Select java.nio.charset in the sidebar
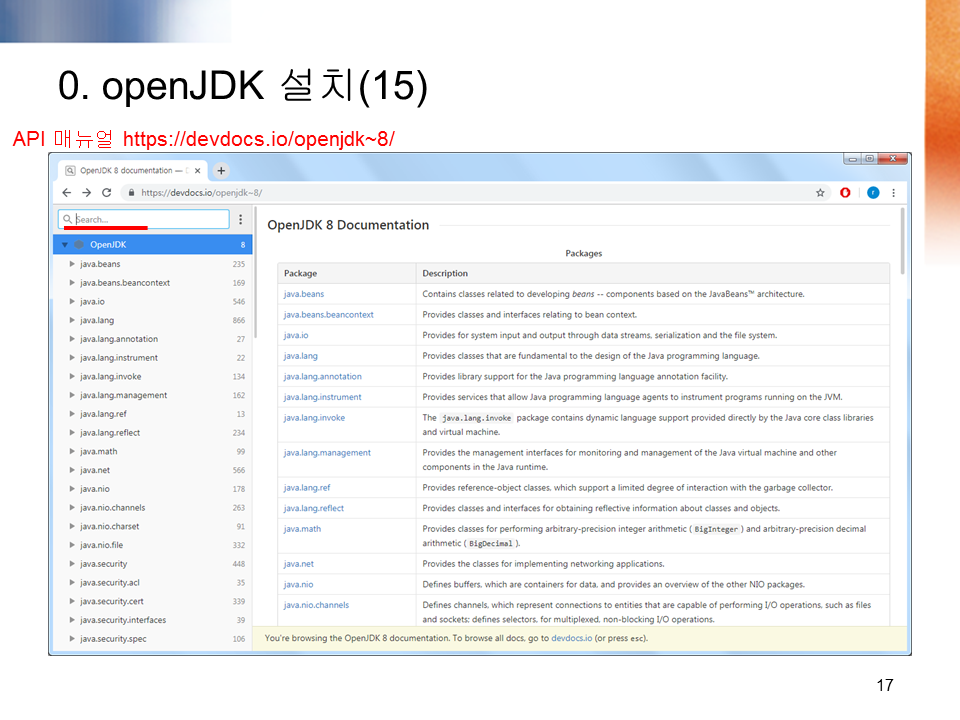Viewport: 960px width, 720px height. pyautogui.click(x=153, y=527)
